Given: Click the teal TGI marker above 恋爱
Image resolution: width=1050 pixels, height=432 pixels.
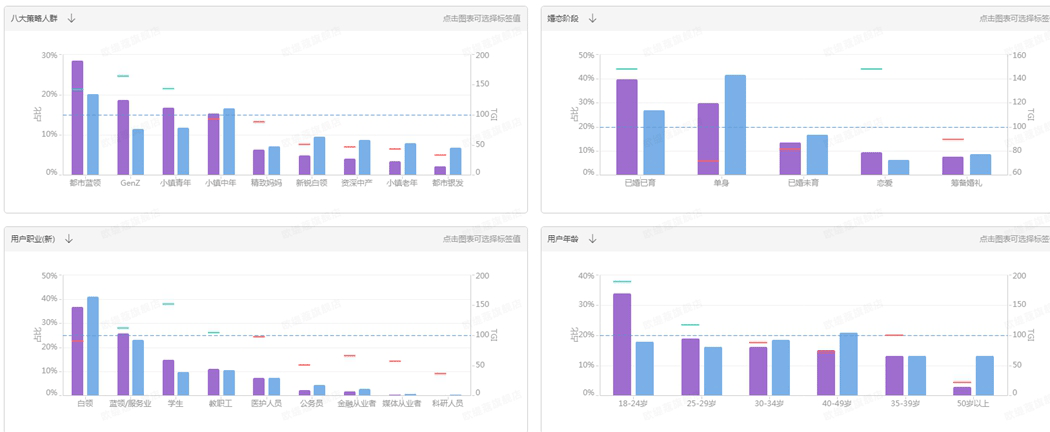Looking at the screenshot, I should (871, 69).
